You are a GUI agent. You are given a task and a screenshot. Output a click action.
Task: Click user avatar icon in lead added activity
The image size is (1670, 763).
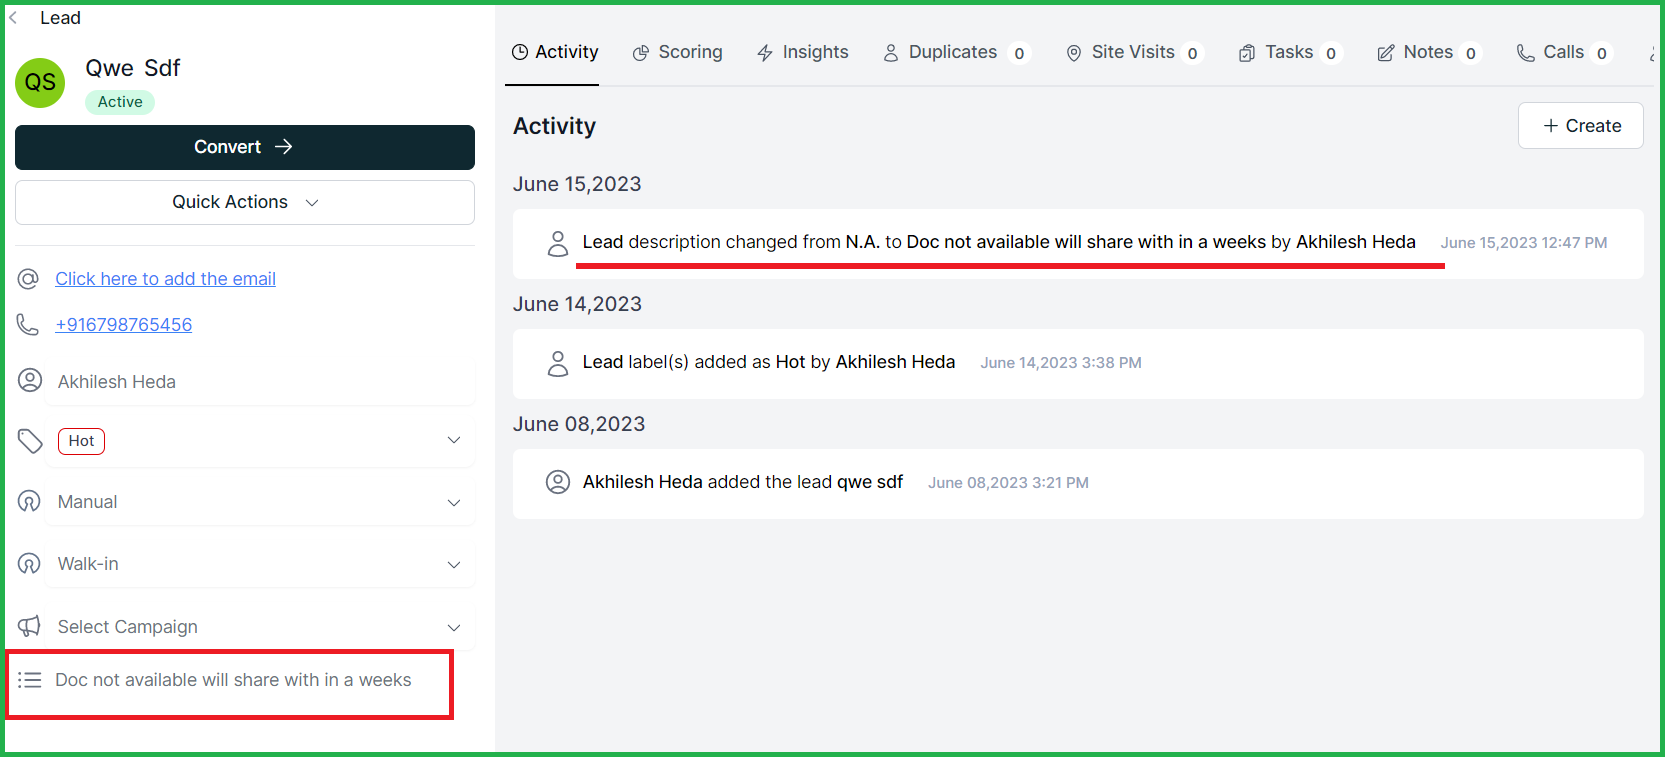click(558, 482)
